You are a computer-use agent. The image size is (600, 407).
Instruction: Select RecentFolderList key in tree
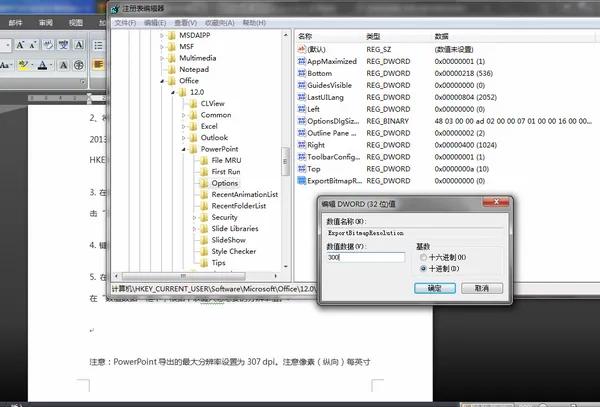click(x=239, y=206)
